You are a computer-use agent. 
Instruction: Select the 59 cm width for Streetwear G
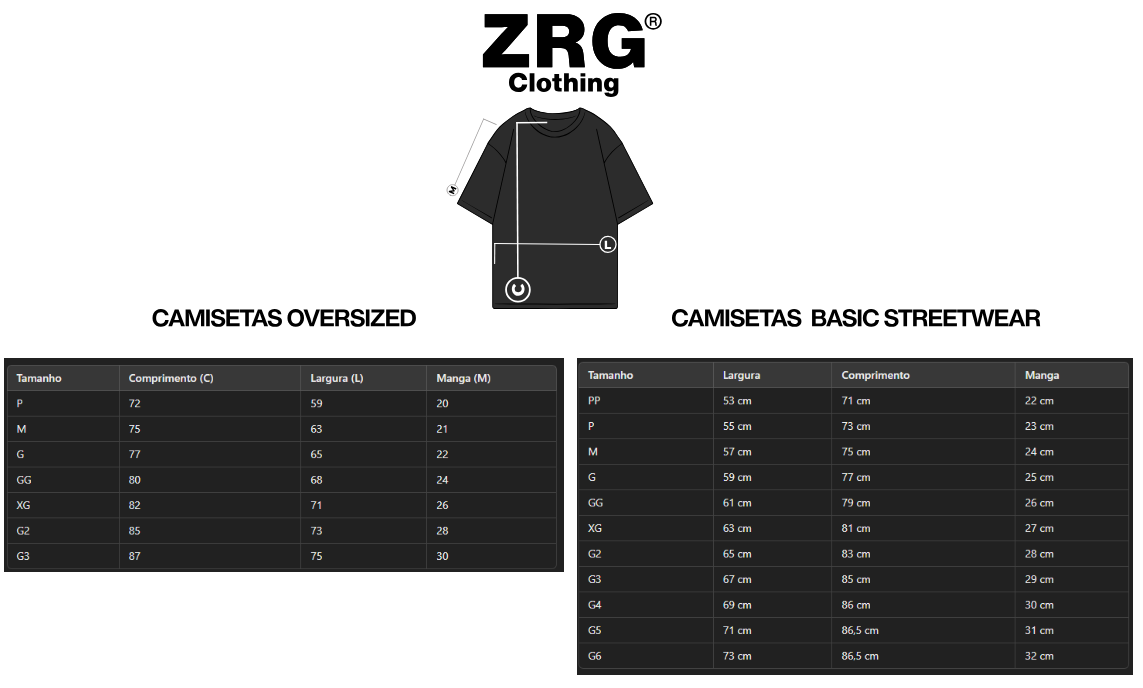(x=737, y=477)
